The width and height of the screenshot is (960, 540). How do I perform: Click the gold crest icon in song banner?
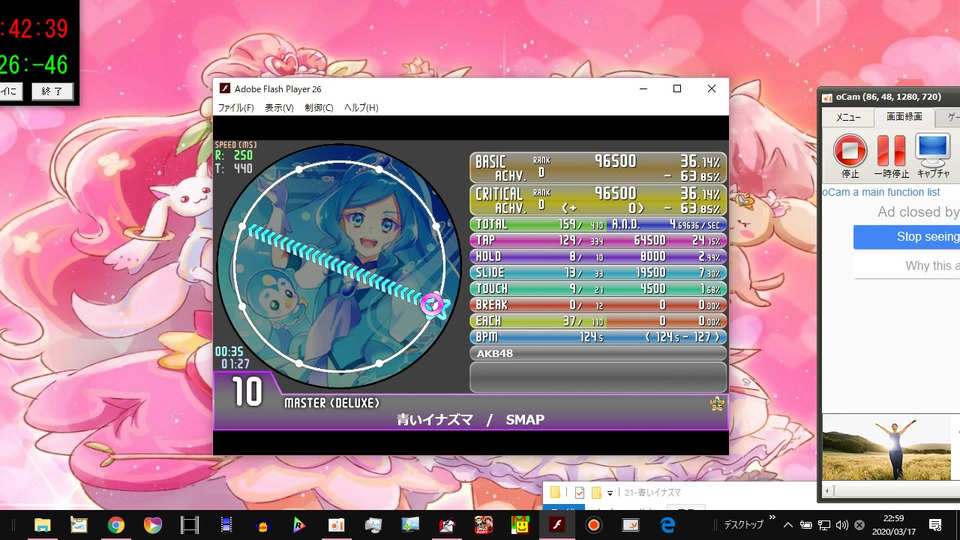[x=717, y=403]
